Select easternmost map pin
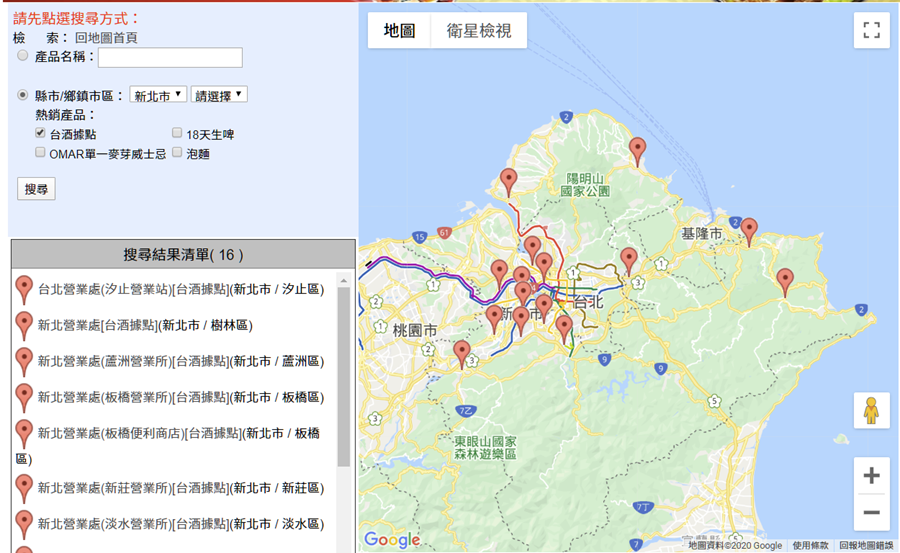900x553 pixels. point(785,282)
